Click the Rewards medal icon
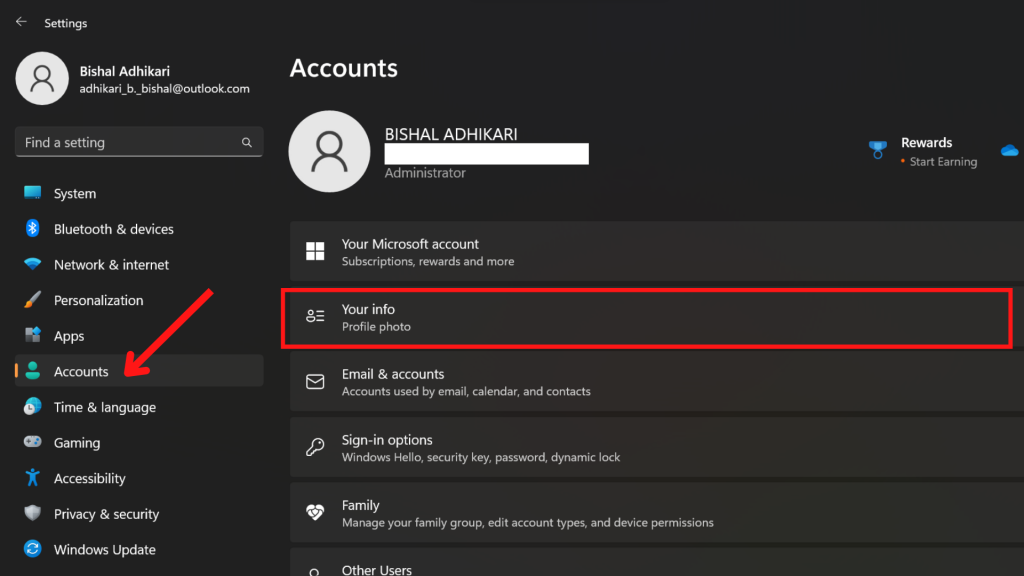This screenshot has height=576, width=1024. click(878, 150)
